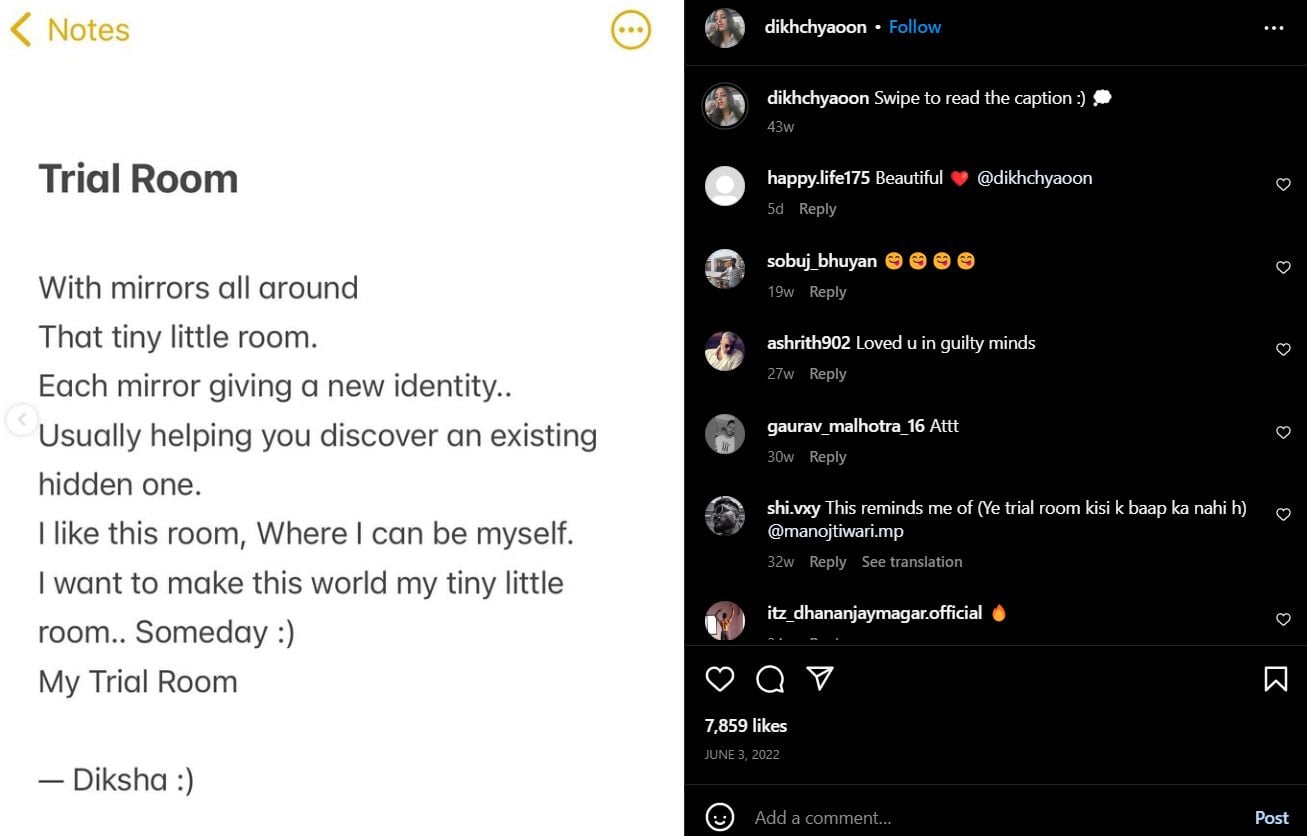
Task: Share the post with the paper plane icon
Action: (819, 679)
